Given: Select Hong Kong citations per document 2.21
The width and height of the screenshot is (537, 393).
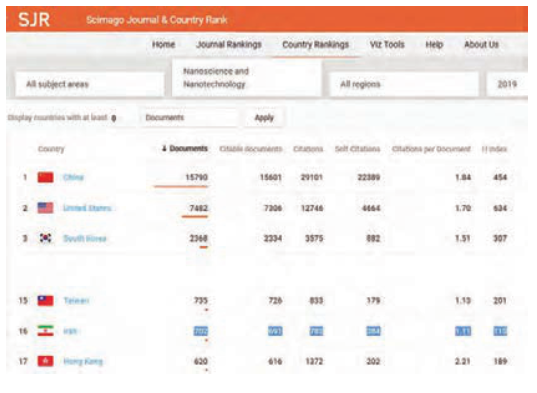Looking at the screenshot, I should (462, 361).
